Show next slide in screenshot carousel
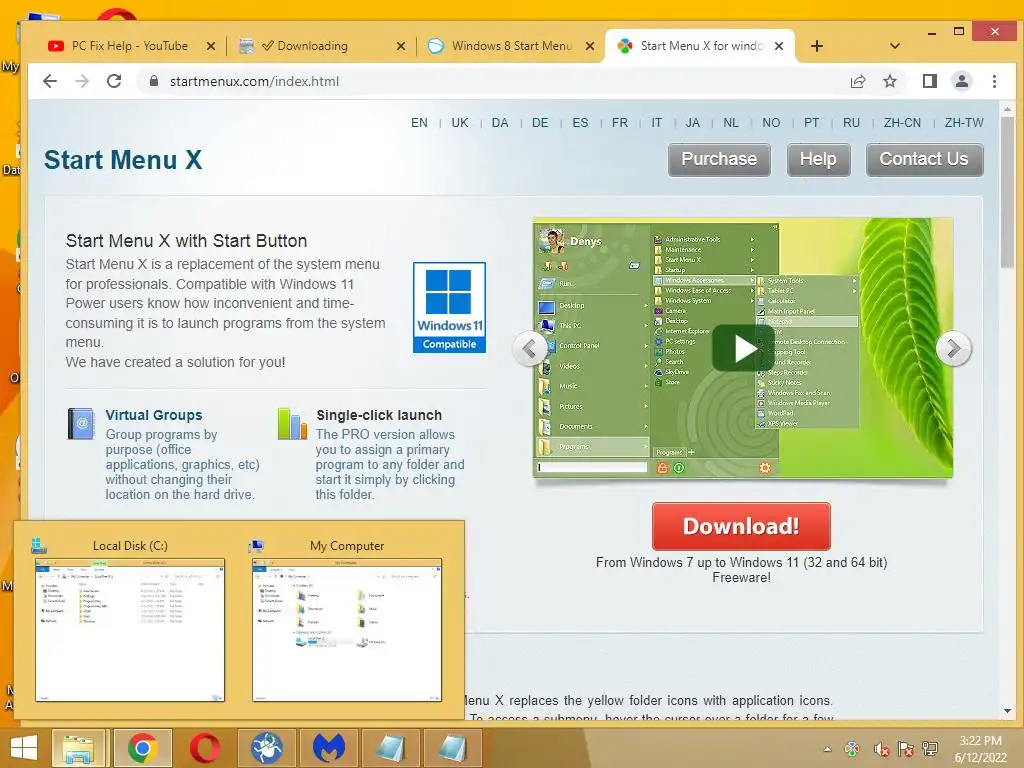The width and height of the screenshot is (1024, 768). [x=953, y=349]
